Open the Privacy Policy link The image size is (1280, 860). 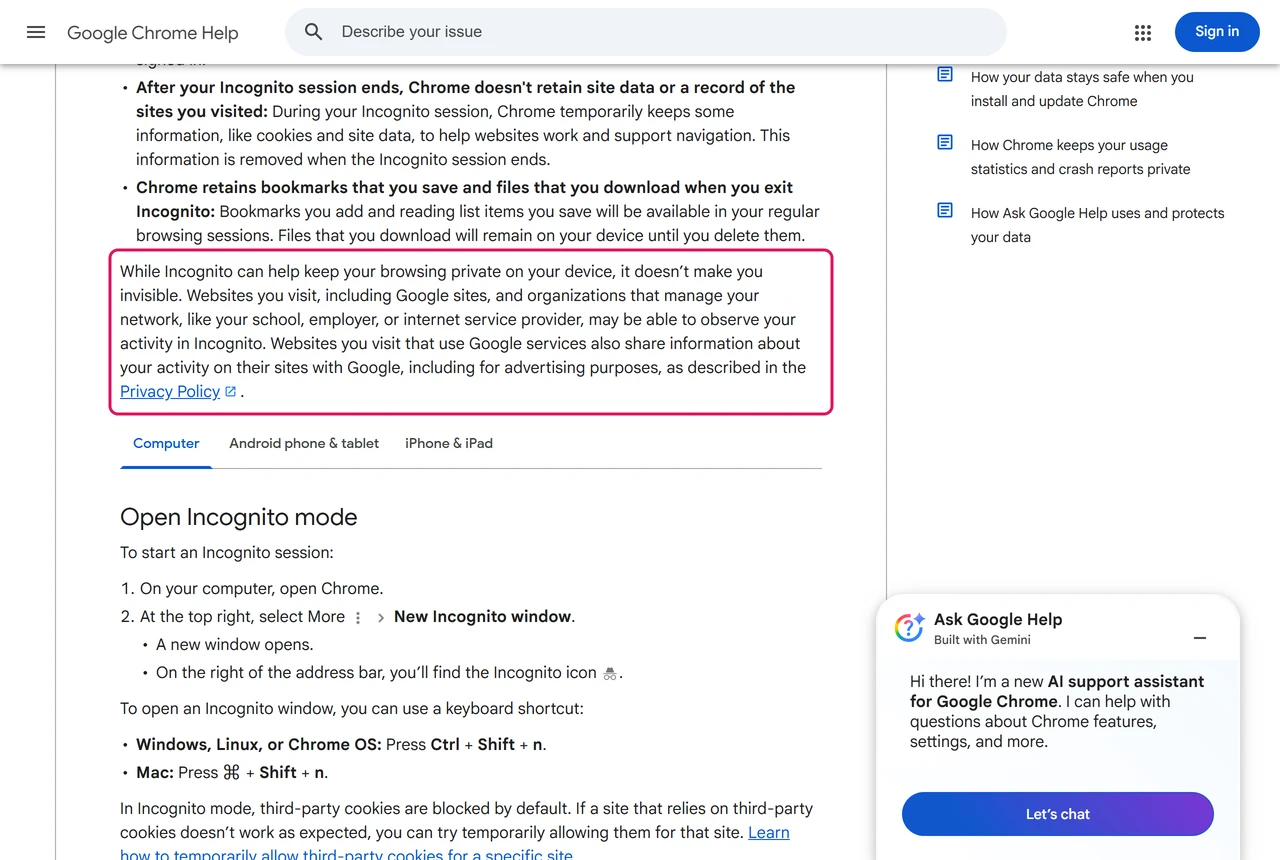170,392
